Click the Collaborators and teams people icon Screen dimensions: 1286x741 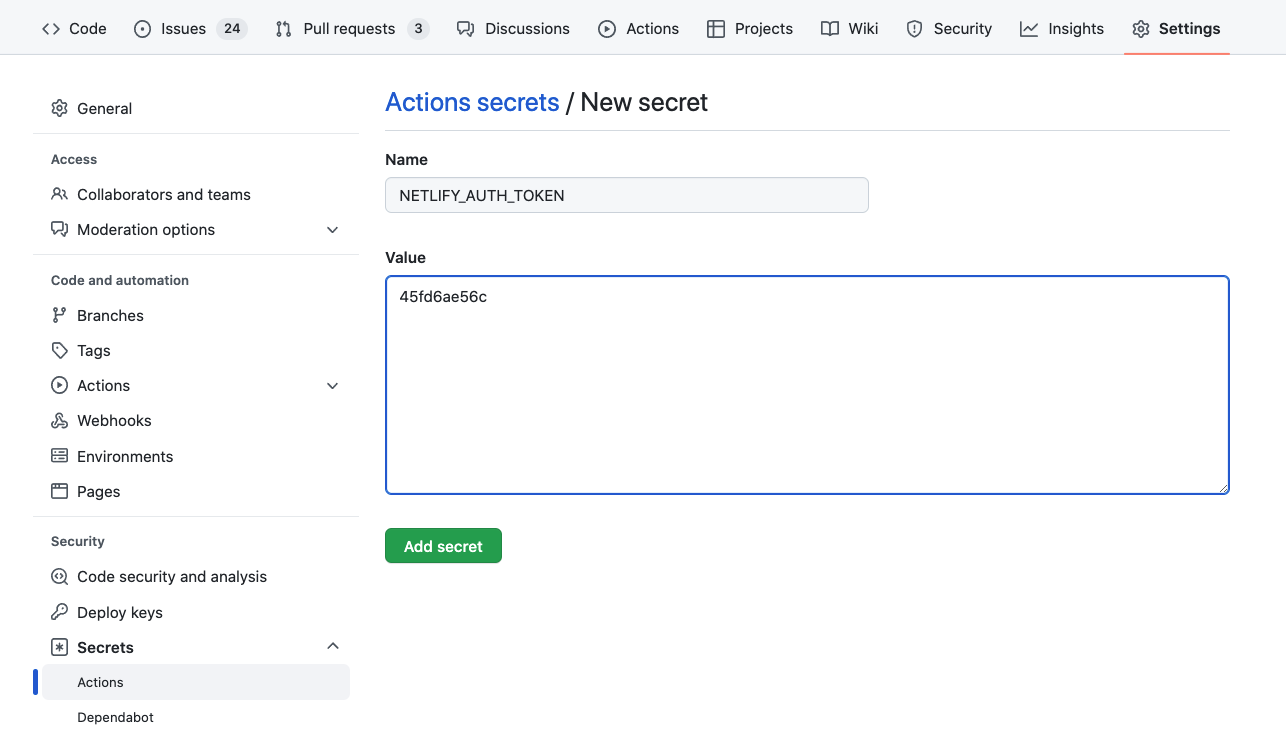click(x=59, y=194)
